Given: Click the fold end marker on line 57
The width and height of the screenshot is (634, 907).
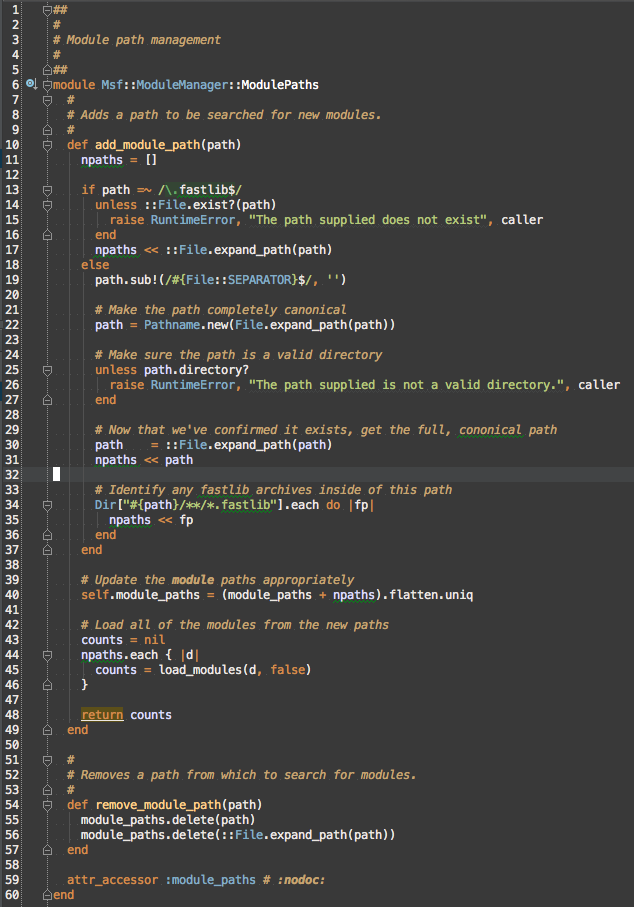Looking at the screenshot, I should pos(47,850).
